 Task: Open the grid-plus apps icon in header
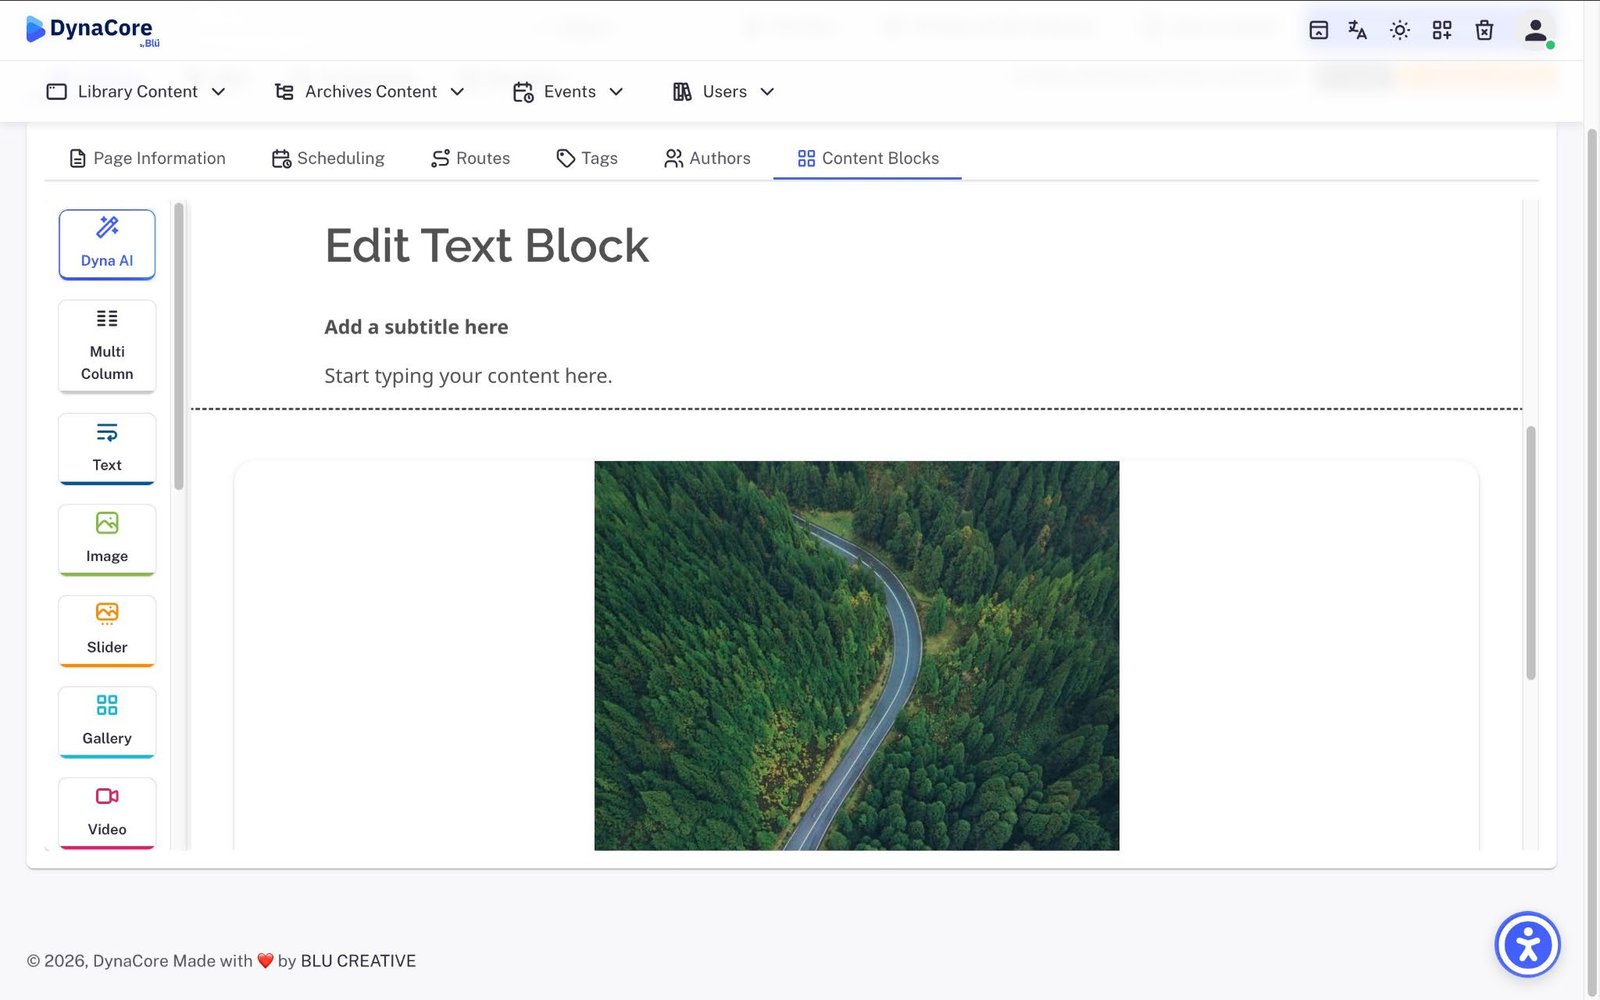[x=1442, y=30]
